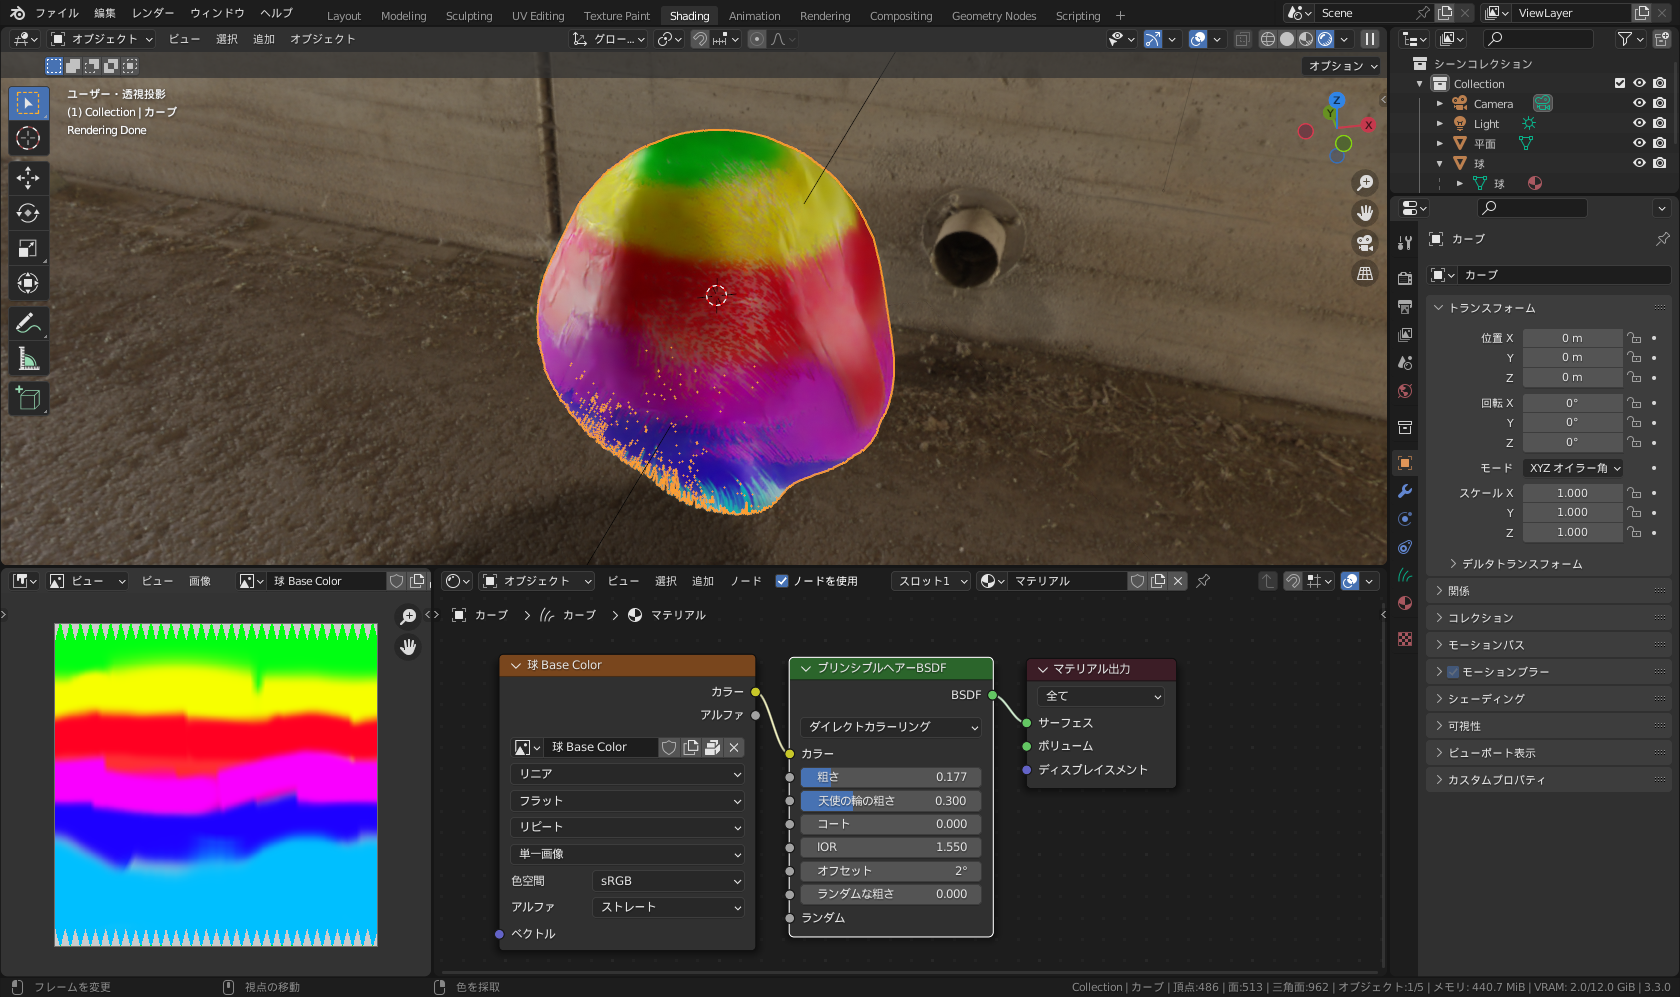Click the オプション button in viewport
Viewport: 1680px width, 997px height.
[x=1342, y=66]
